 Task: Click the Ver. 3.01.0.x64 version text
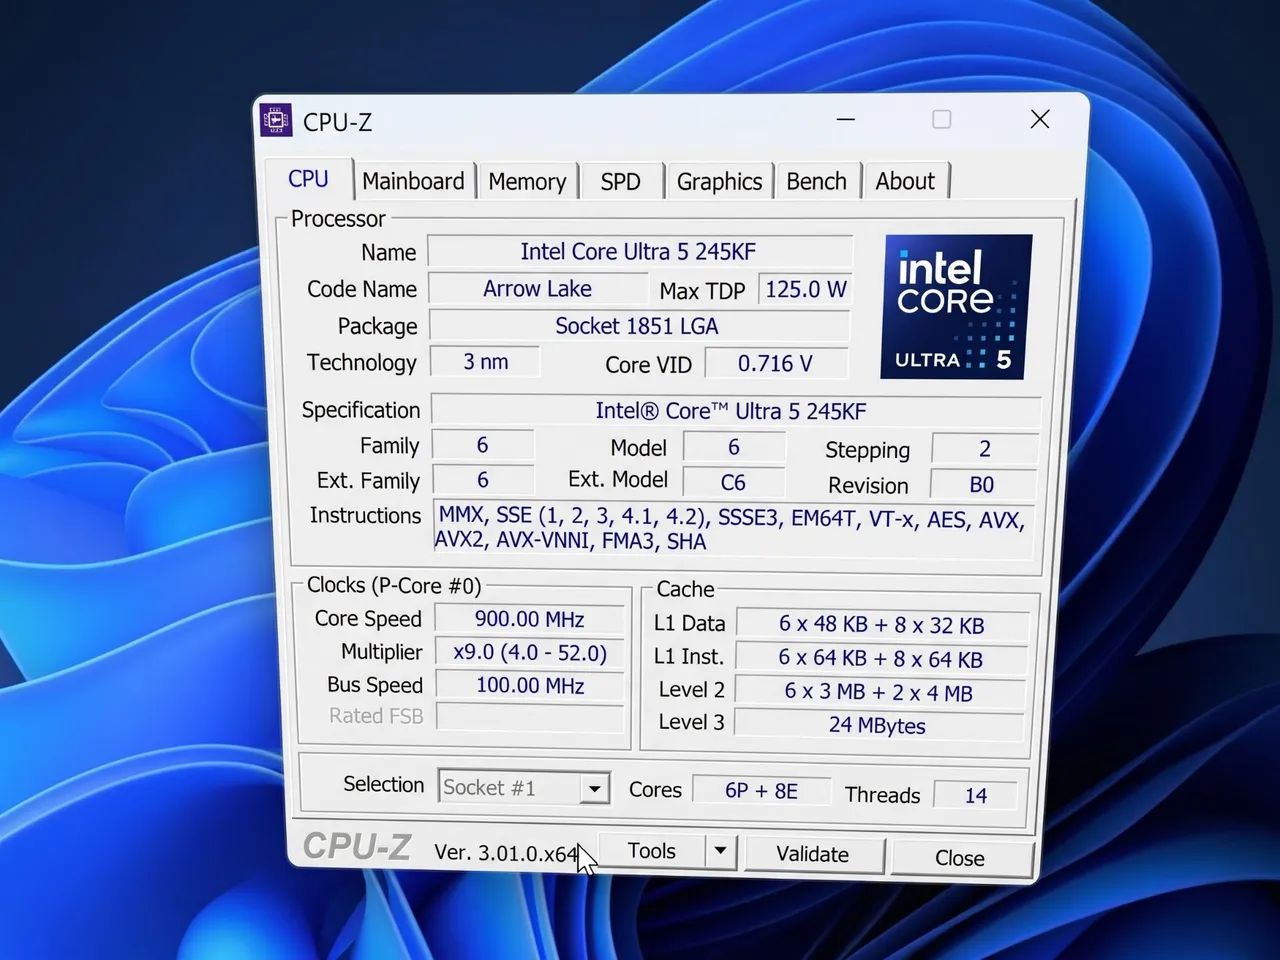[506, 853]
